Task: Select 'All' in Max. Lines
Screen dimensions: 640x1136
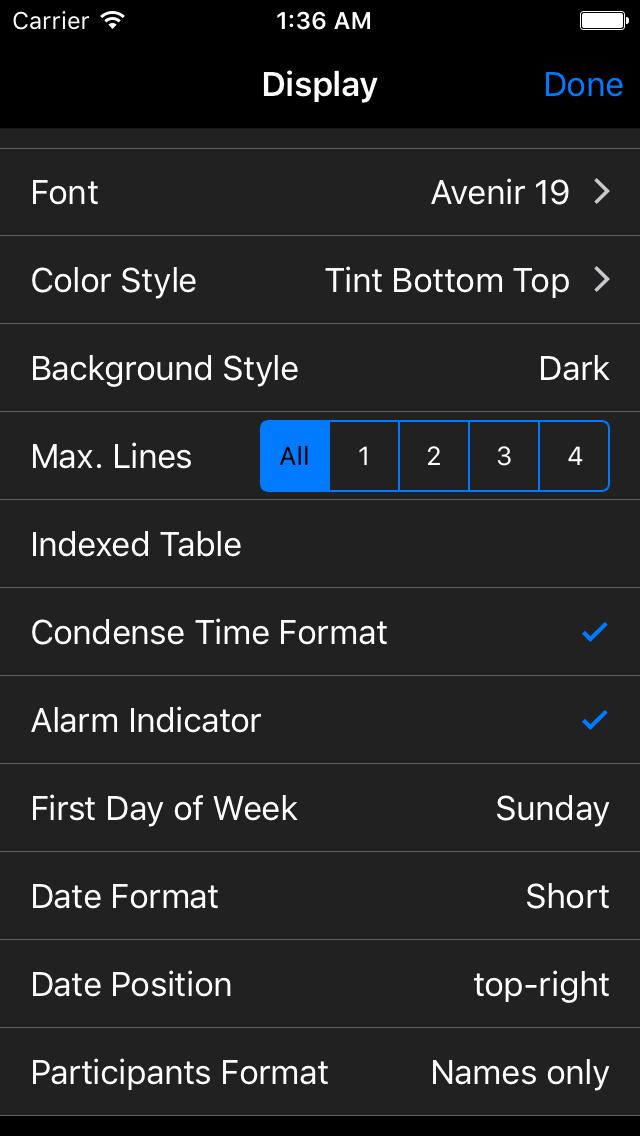Action: (x=295, y=456)
